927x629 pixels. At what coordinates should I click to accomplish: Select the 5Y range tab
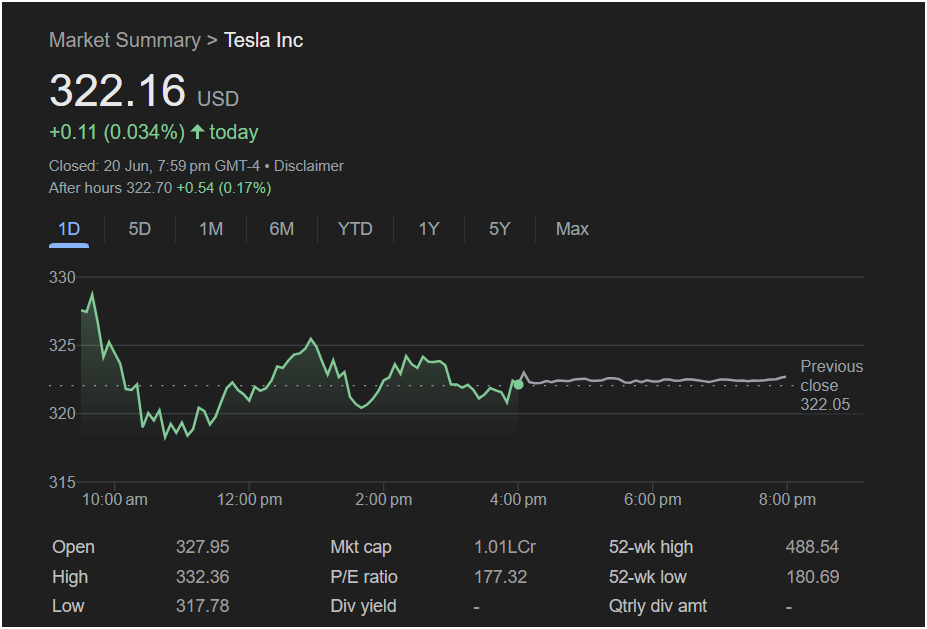[499, 229]
